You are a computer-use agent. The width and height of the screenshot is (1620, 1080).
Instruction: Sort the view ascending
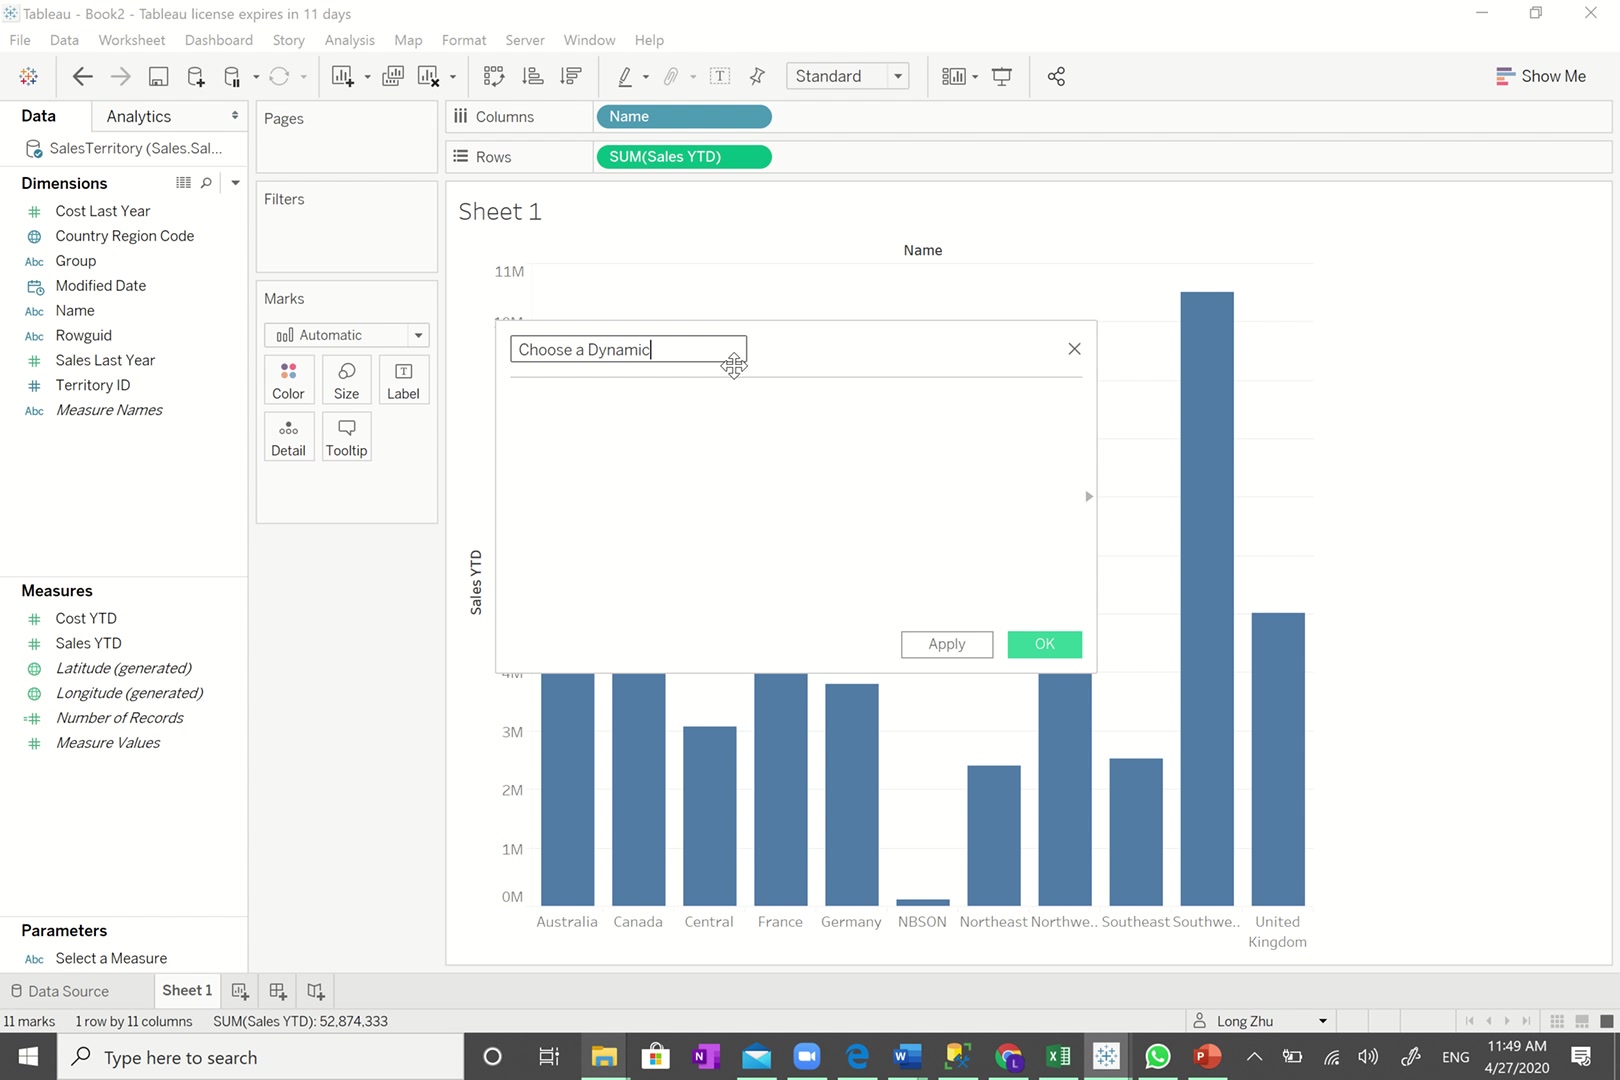(532, 76)
